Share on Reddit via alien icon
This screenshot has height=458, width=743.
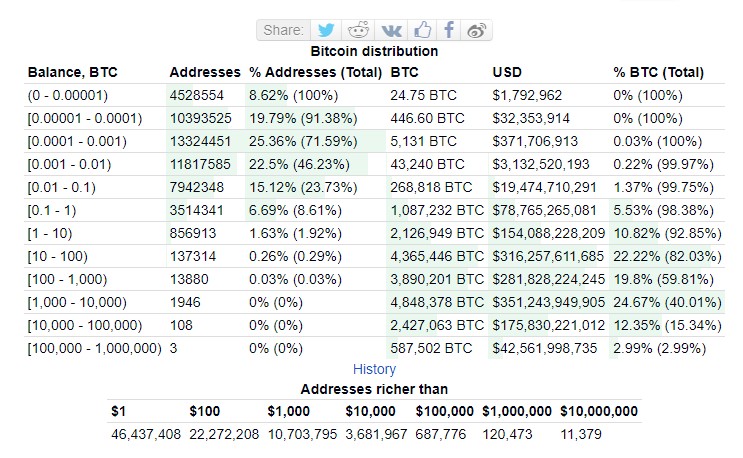pos(358,30)
